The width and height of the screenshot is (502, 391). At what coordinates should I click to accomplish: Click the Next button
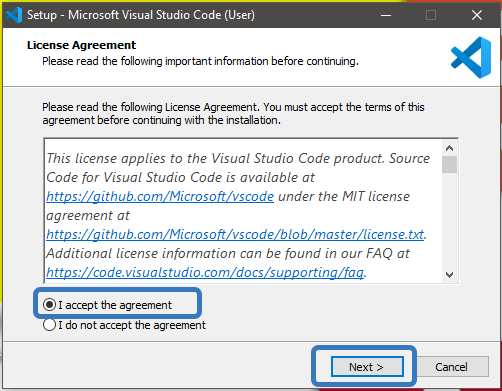point(367,367)
